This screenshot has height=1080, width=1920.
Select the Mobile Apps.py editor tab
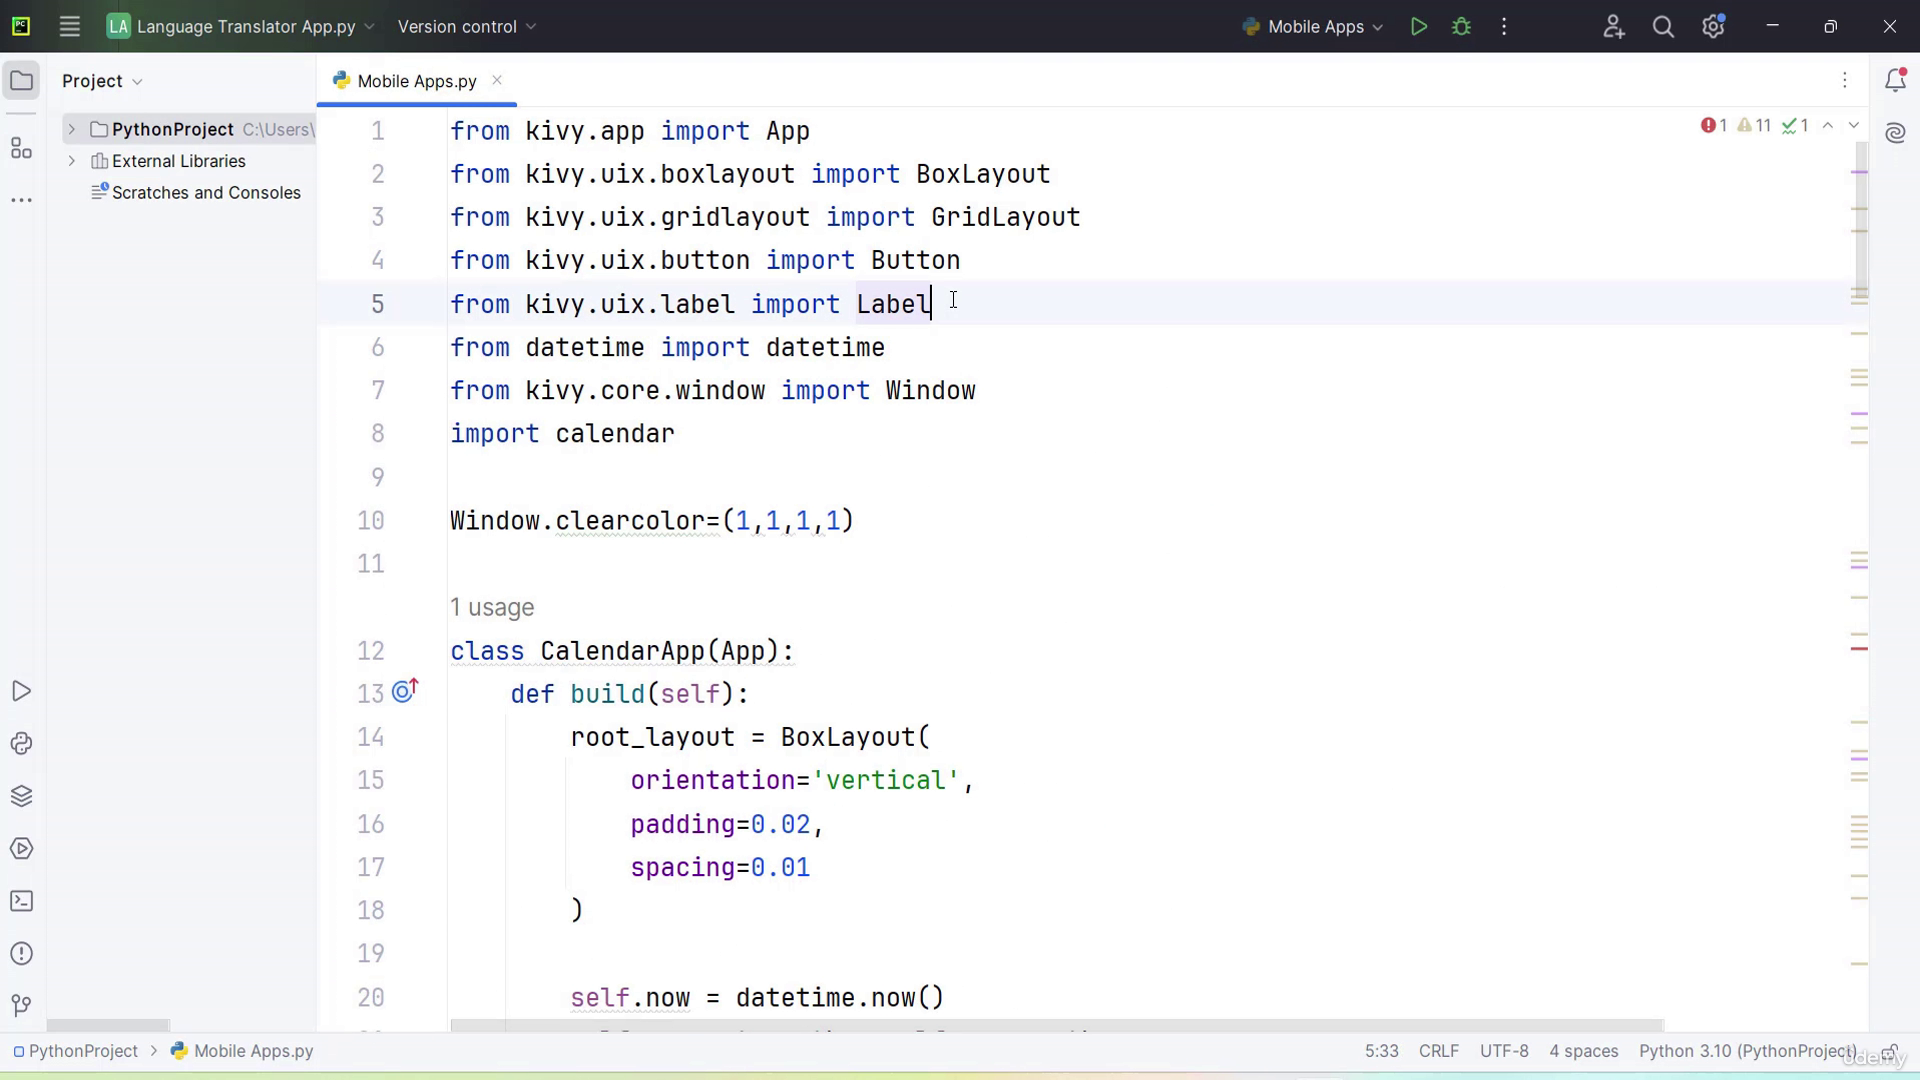[x=416, y=81]
